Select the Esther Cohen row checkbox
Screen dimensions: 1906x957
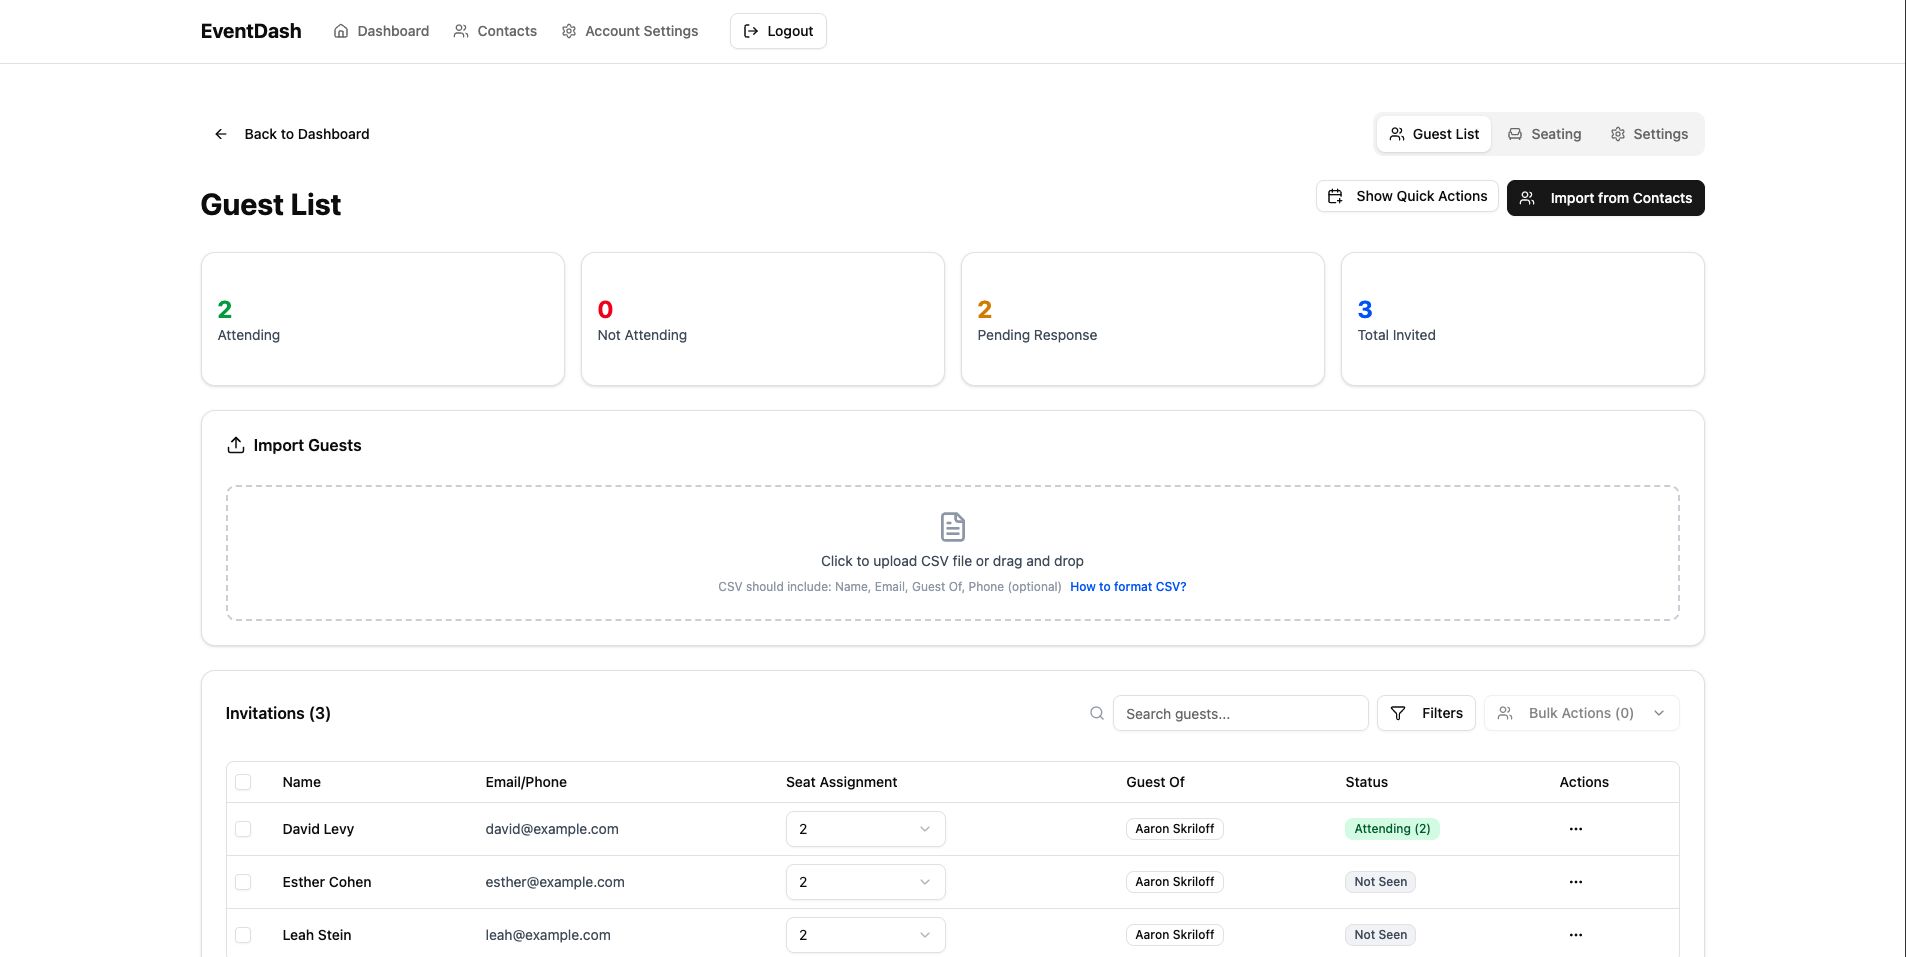(x=243, y=882)
